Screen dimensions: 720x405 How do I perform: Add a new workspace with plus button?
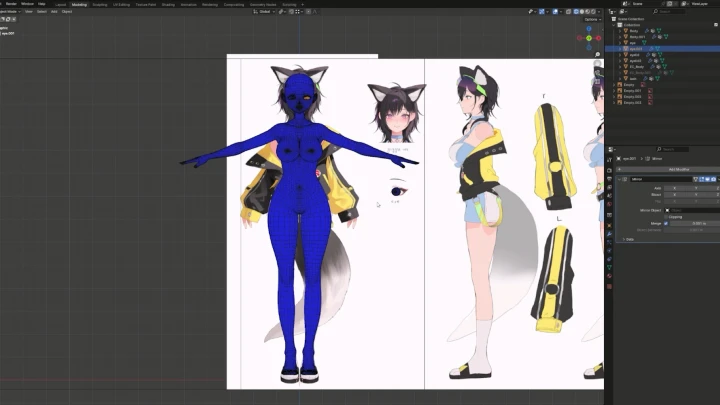coord(302,5)
